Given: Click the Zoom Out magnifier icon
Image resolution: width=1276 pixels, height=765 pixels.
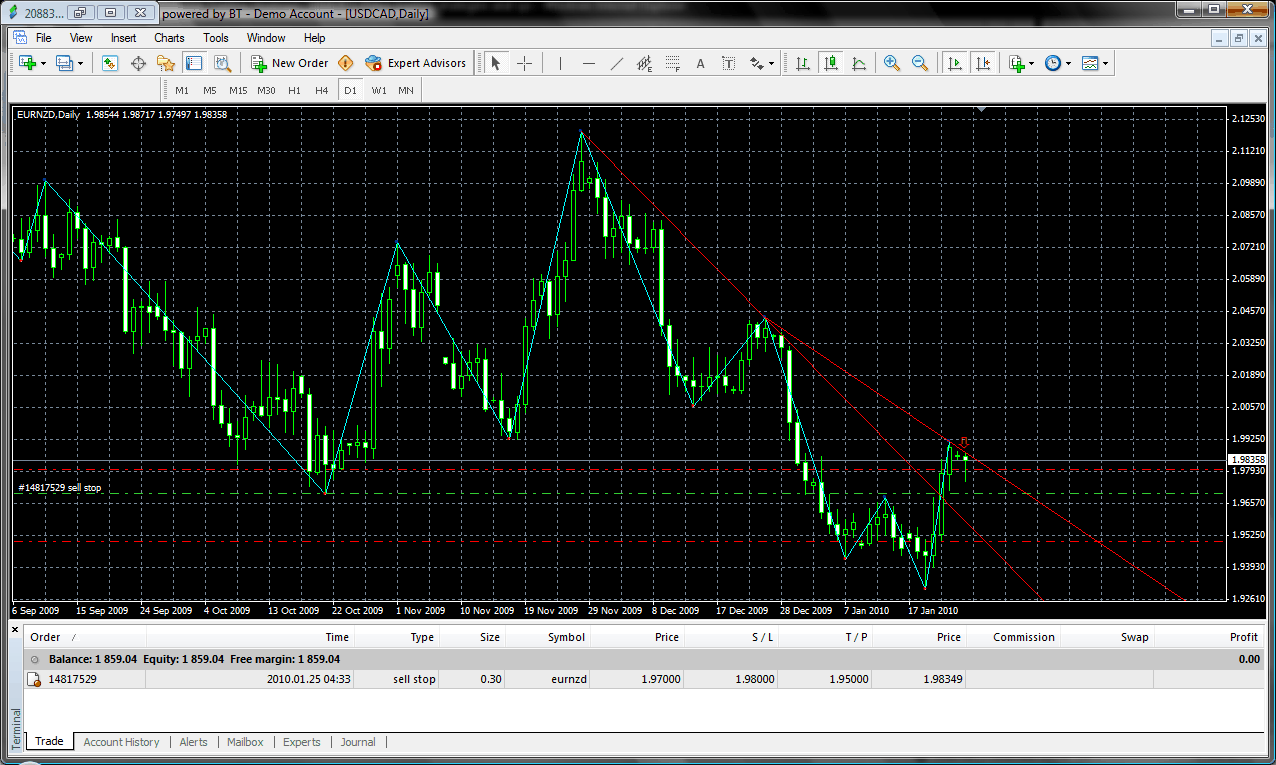Looking at the screenshot, I should pyautogui.click(x=919, y=63).
